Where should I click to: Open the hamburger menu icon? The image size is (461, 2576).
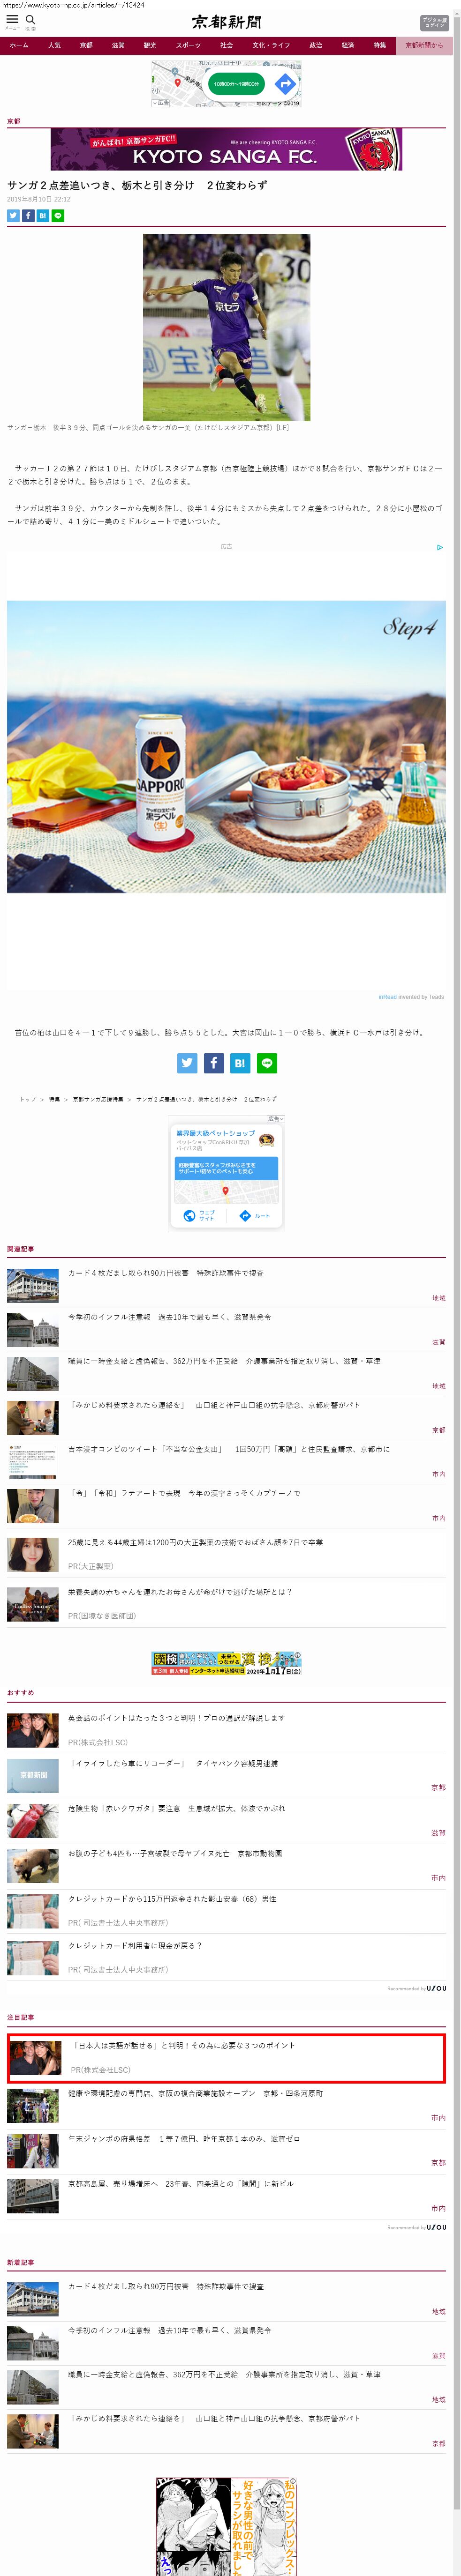pos(12,20)
